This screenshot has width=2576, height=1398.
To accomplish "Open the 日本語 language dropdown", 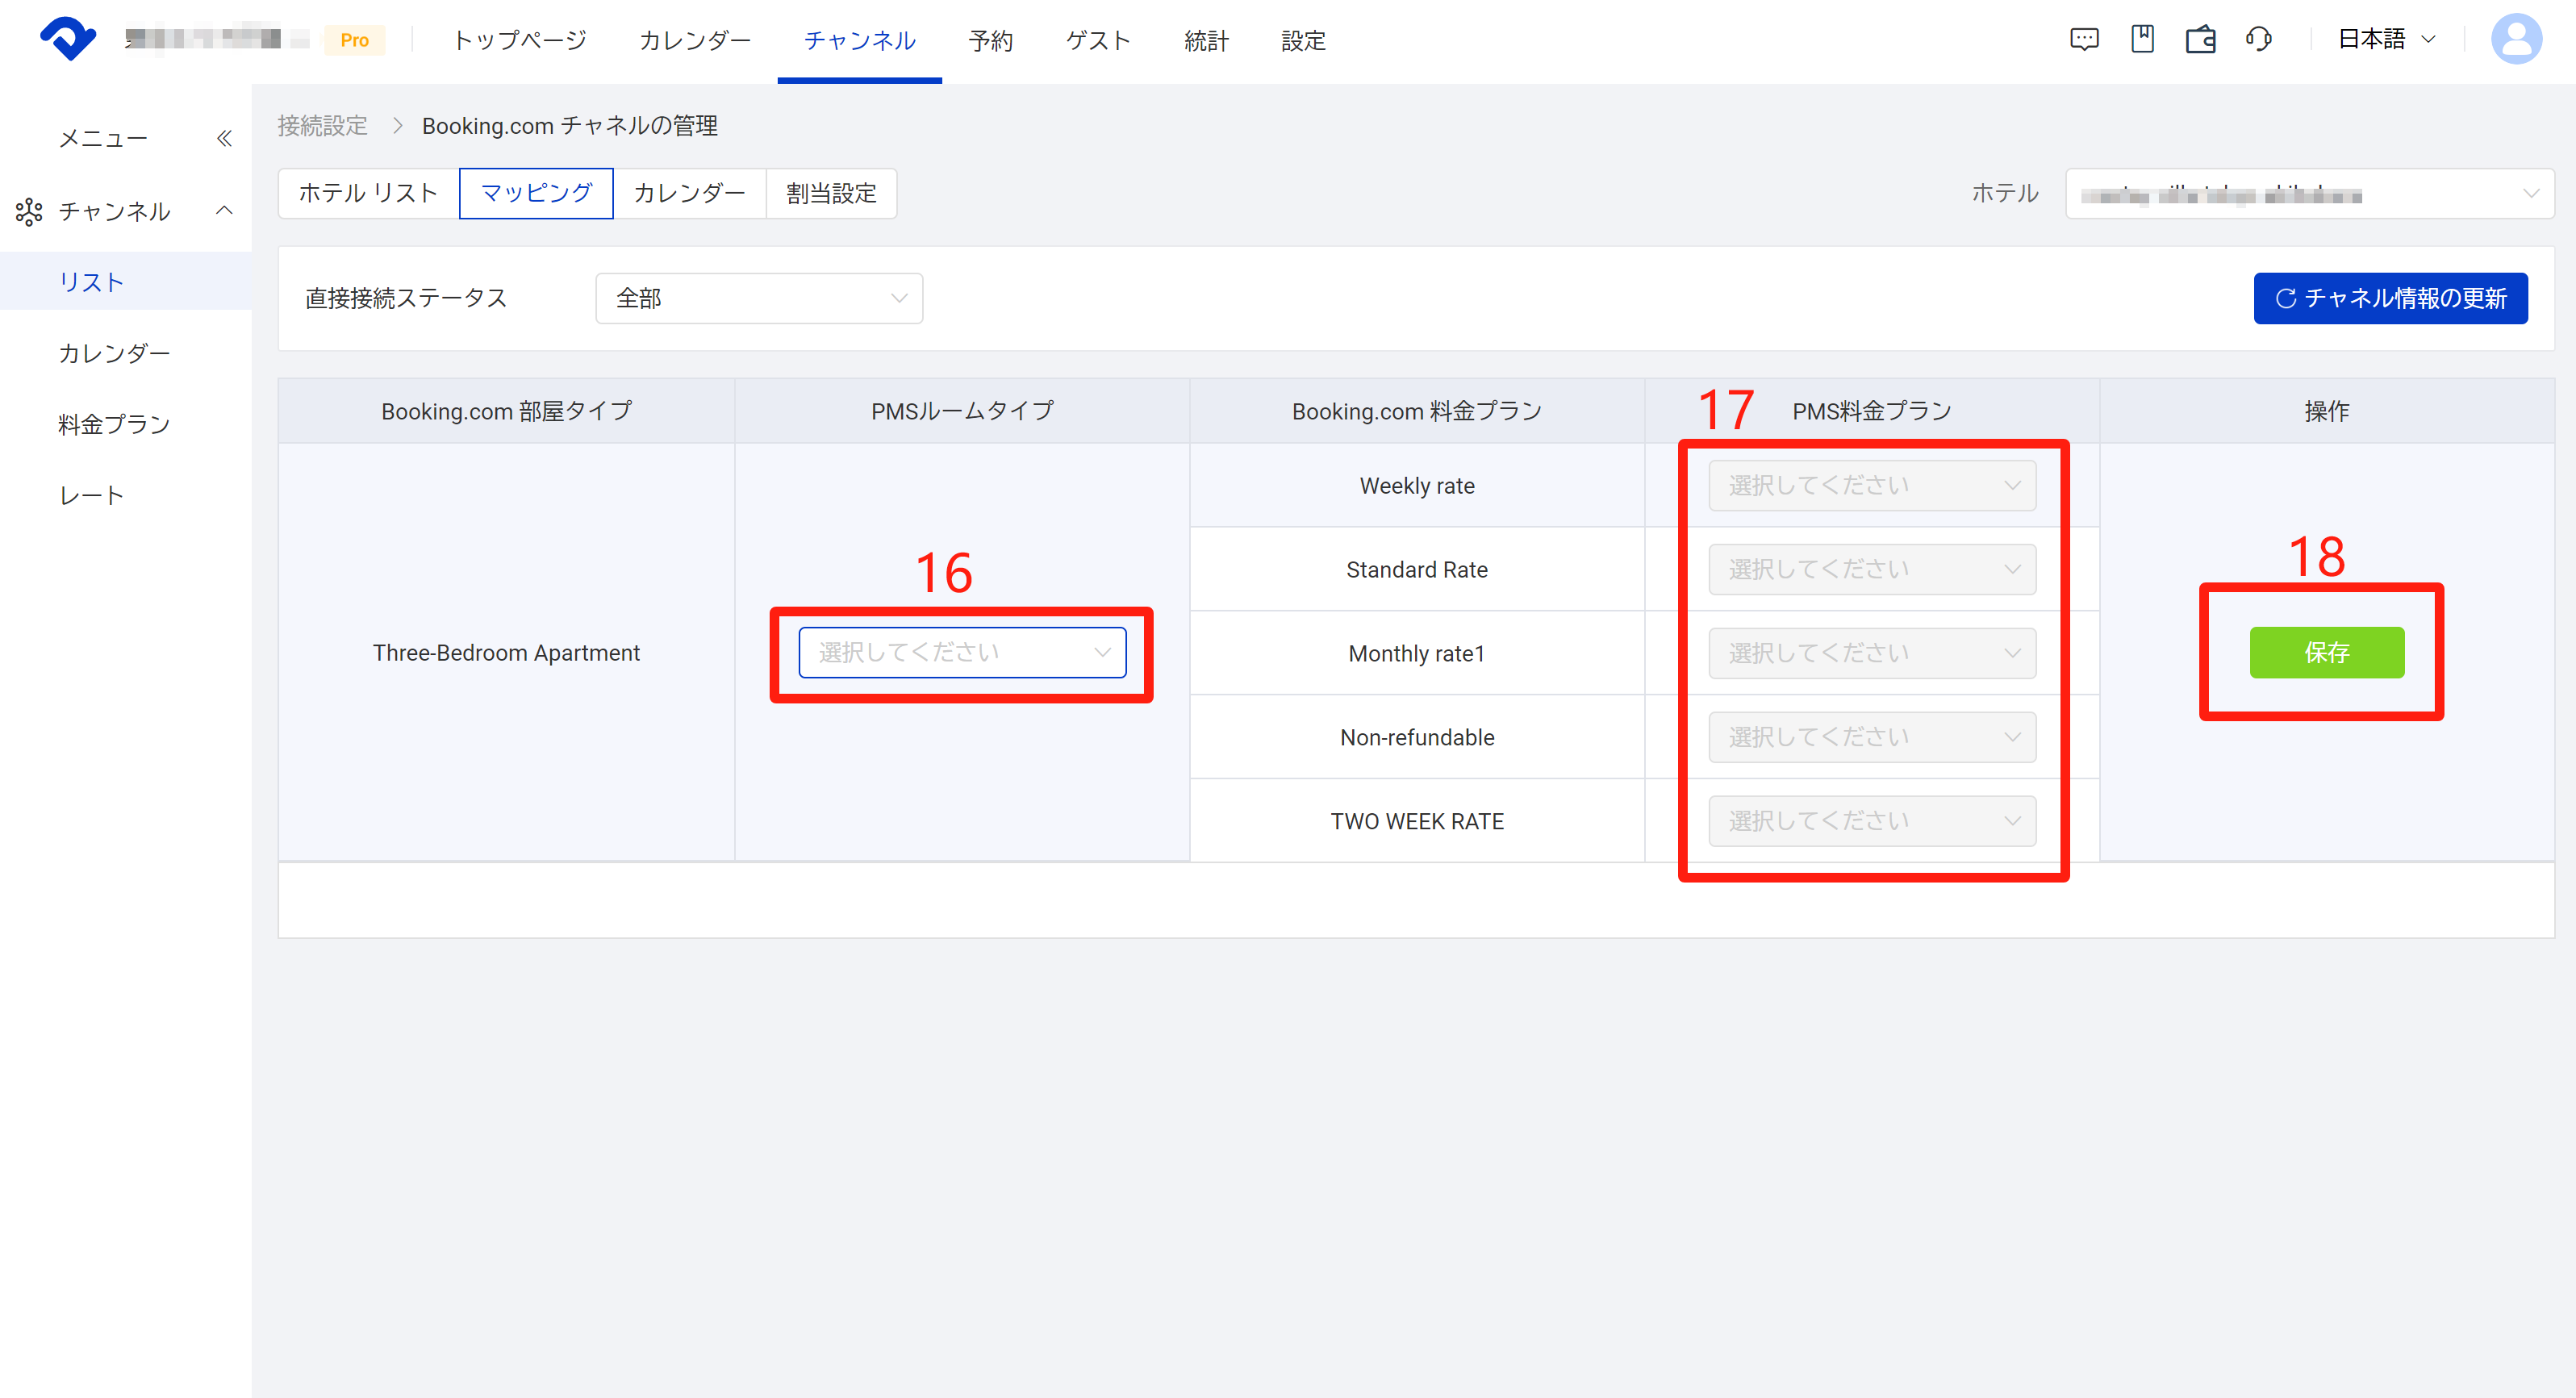I will click(x=2386, y=39).
